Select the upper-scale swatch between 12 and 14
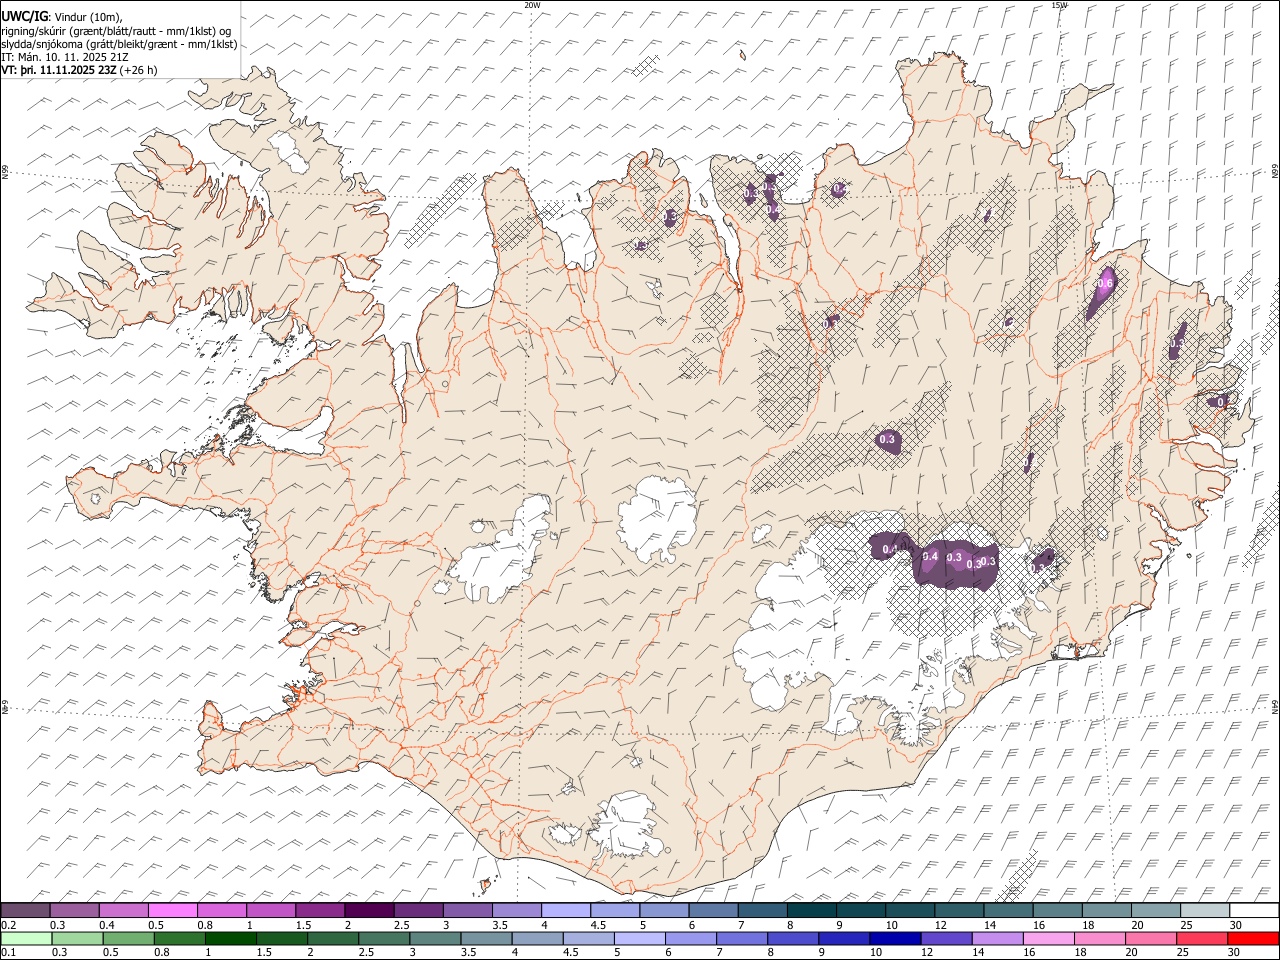The height and width of the screenshot is (960, 1280). [959, 910]
